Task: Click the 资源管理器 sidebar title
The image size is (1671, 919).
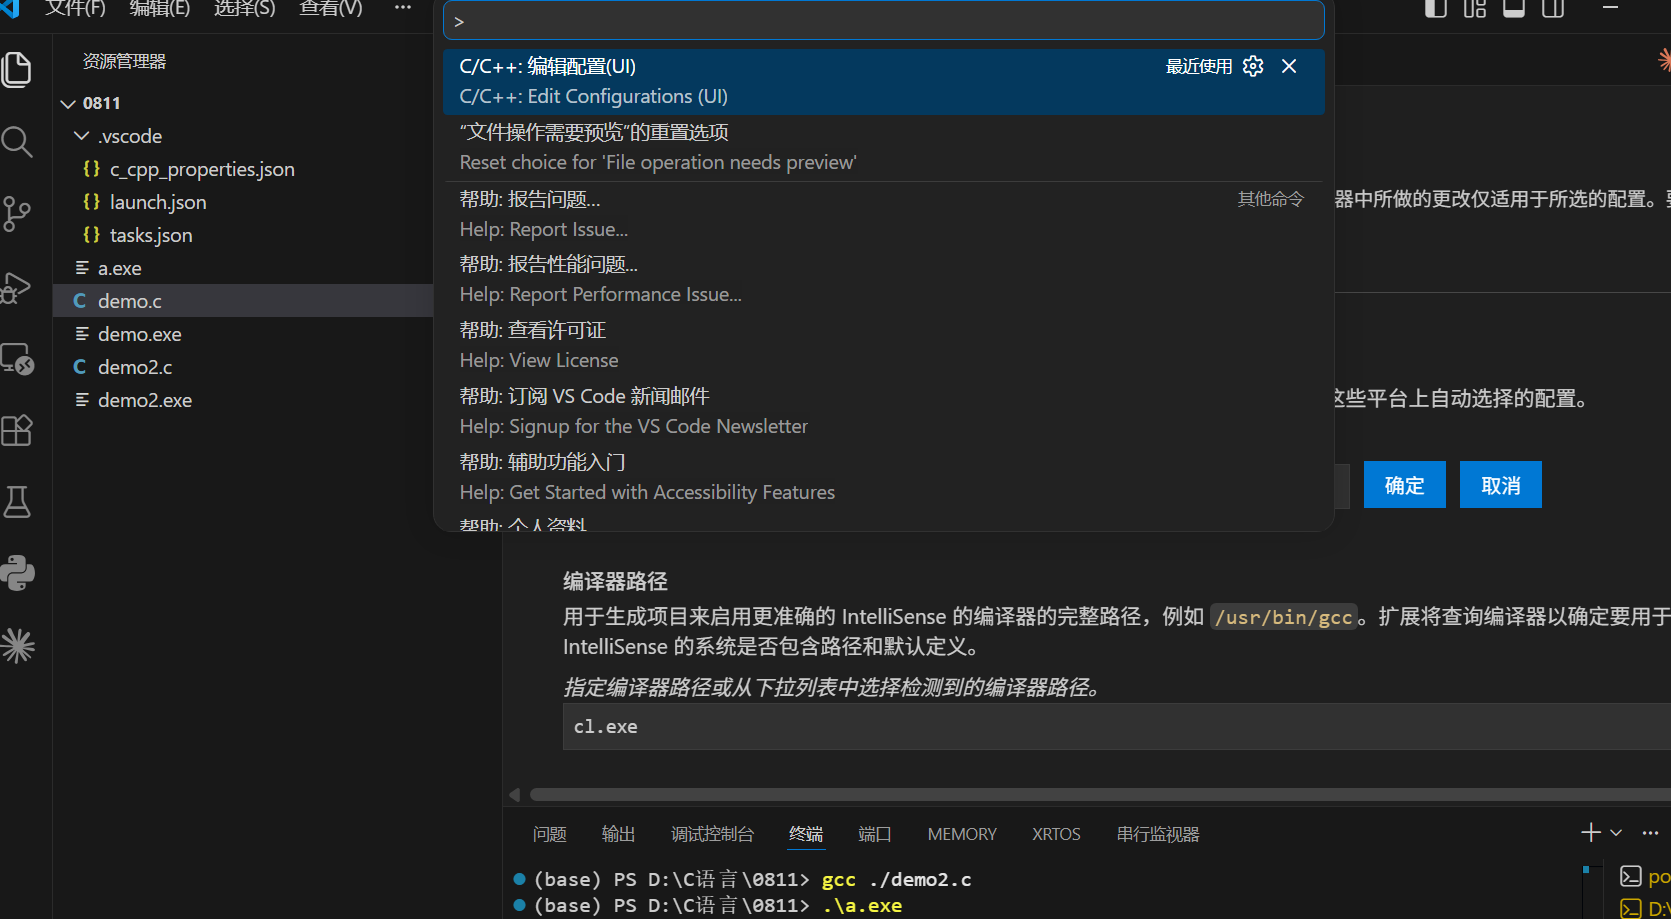Action: (125, 62)
